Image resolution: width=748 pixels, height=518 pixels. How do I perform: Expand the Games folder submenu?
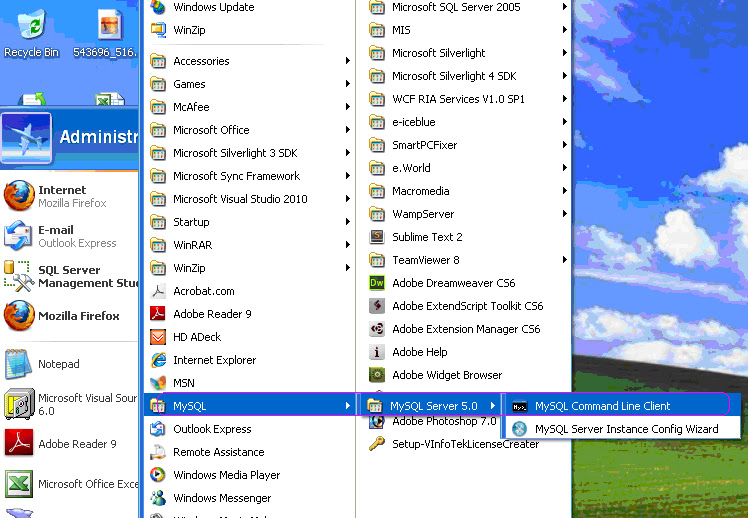[x=249, y=84]
